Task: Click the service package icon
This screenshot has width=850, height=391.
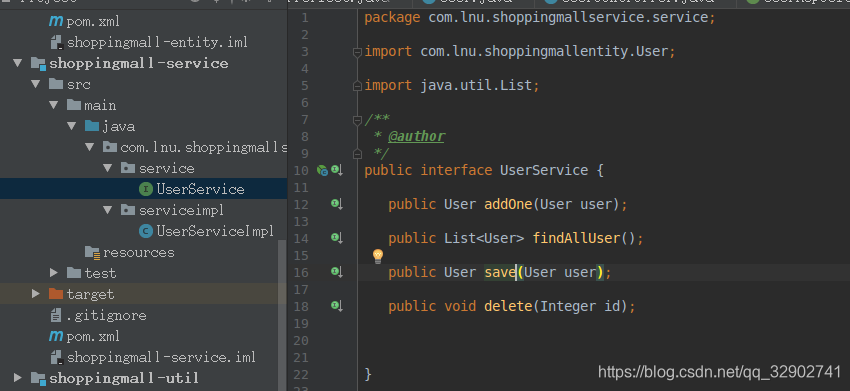Action: click(x=128, y=168)
